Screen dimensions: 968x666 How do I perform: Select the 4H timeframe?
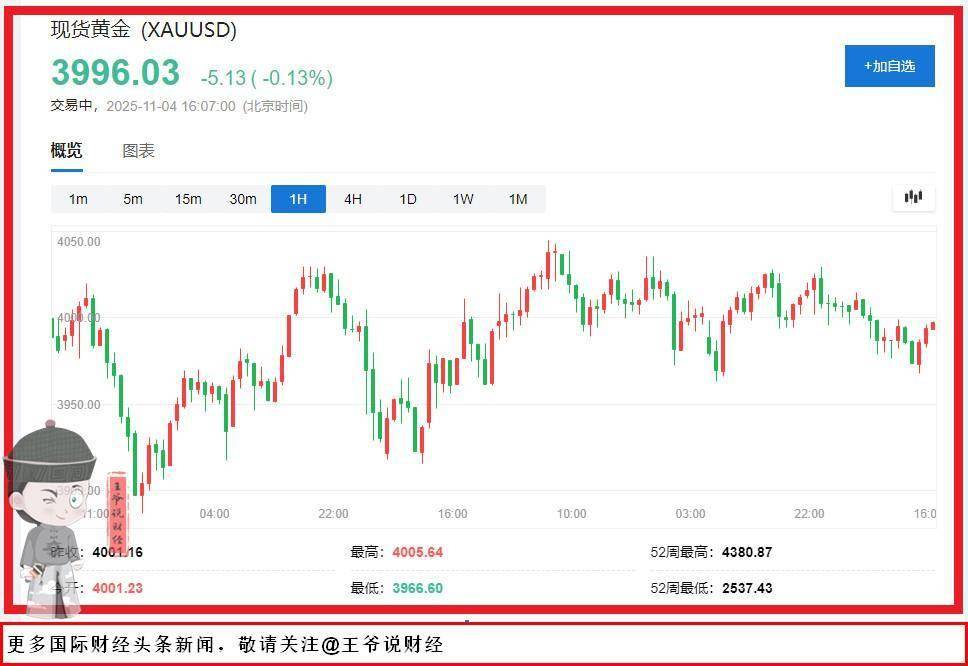[353, 199]
